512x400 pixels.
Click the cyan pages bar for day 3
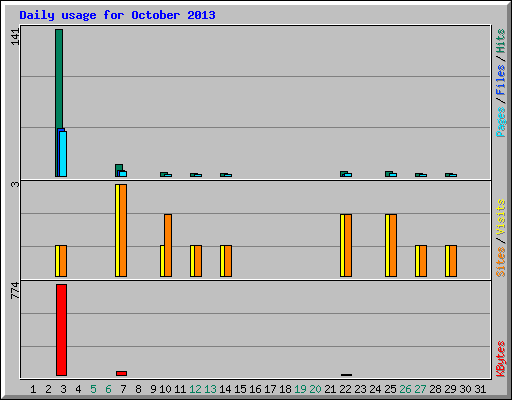pyautogui.click(x=63, y=154)
